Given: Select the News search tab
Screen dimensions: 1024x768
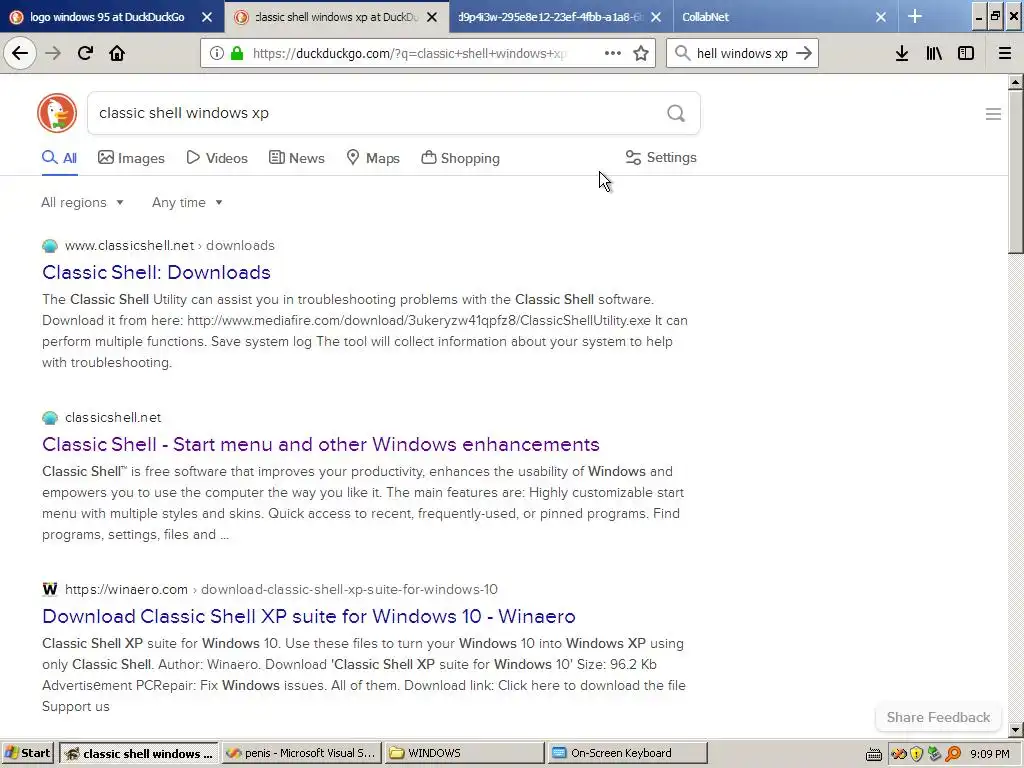Looking at the screenshot, I should 296,158.
